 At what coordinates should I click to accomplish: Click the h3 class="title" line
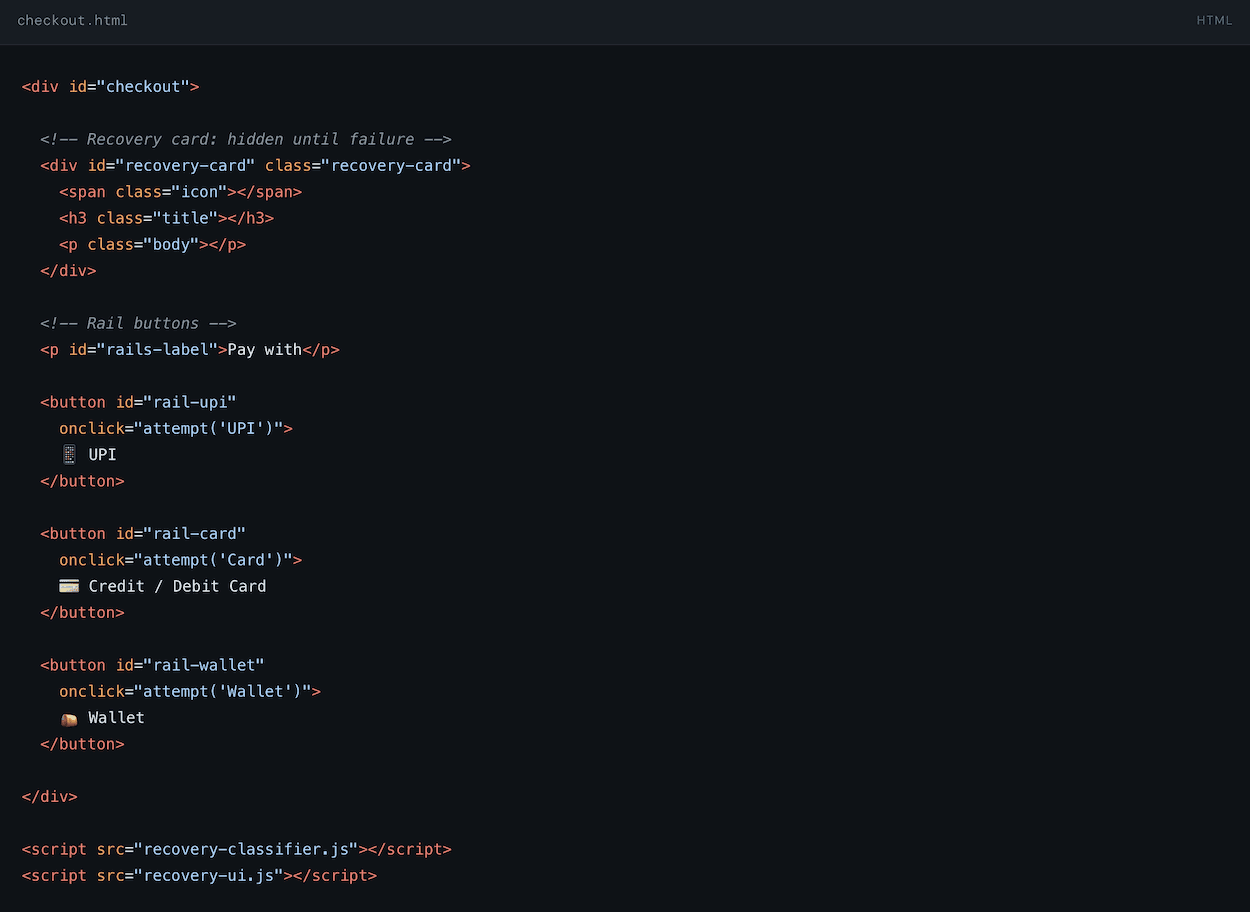pos(166,218)
